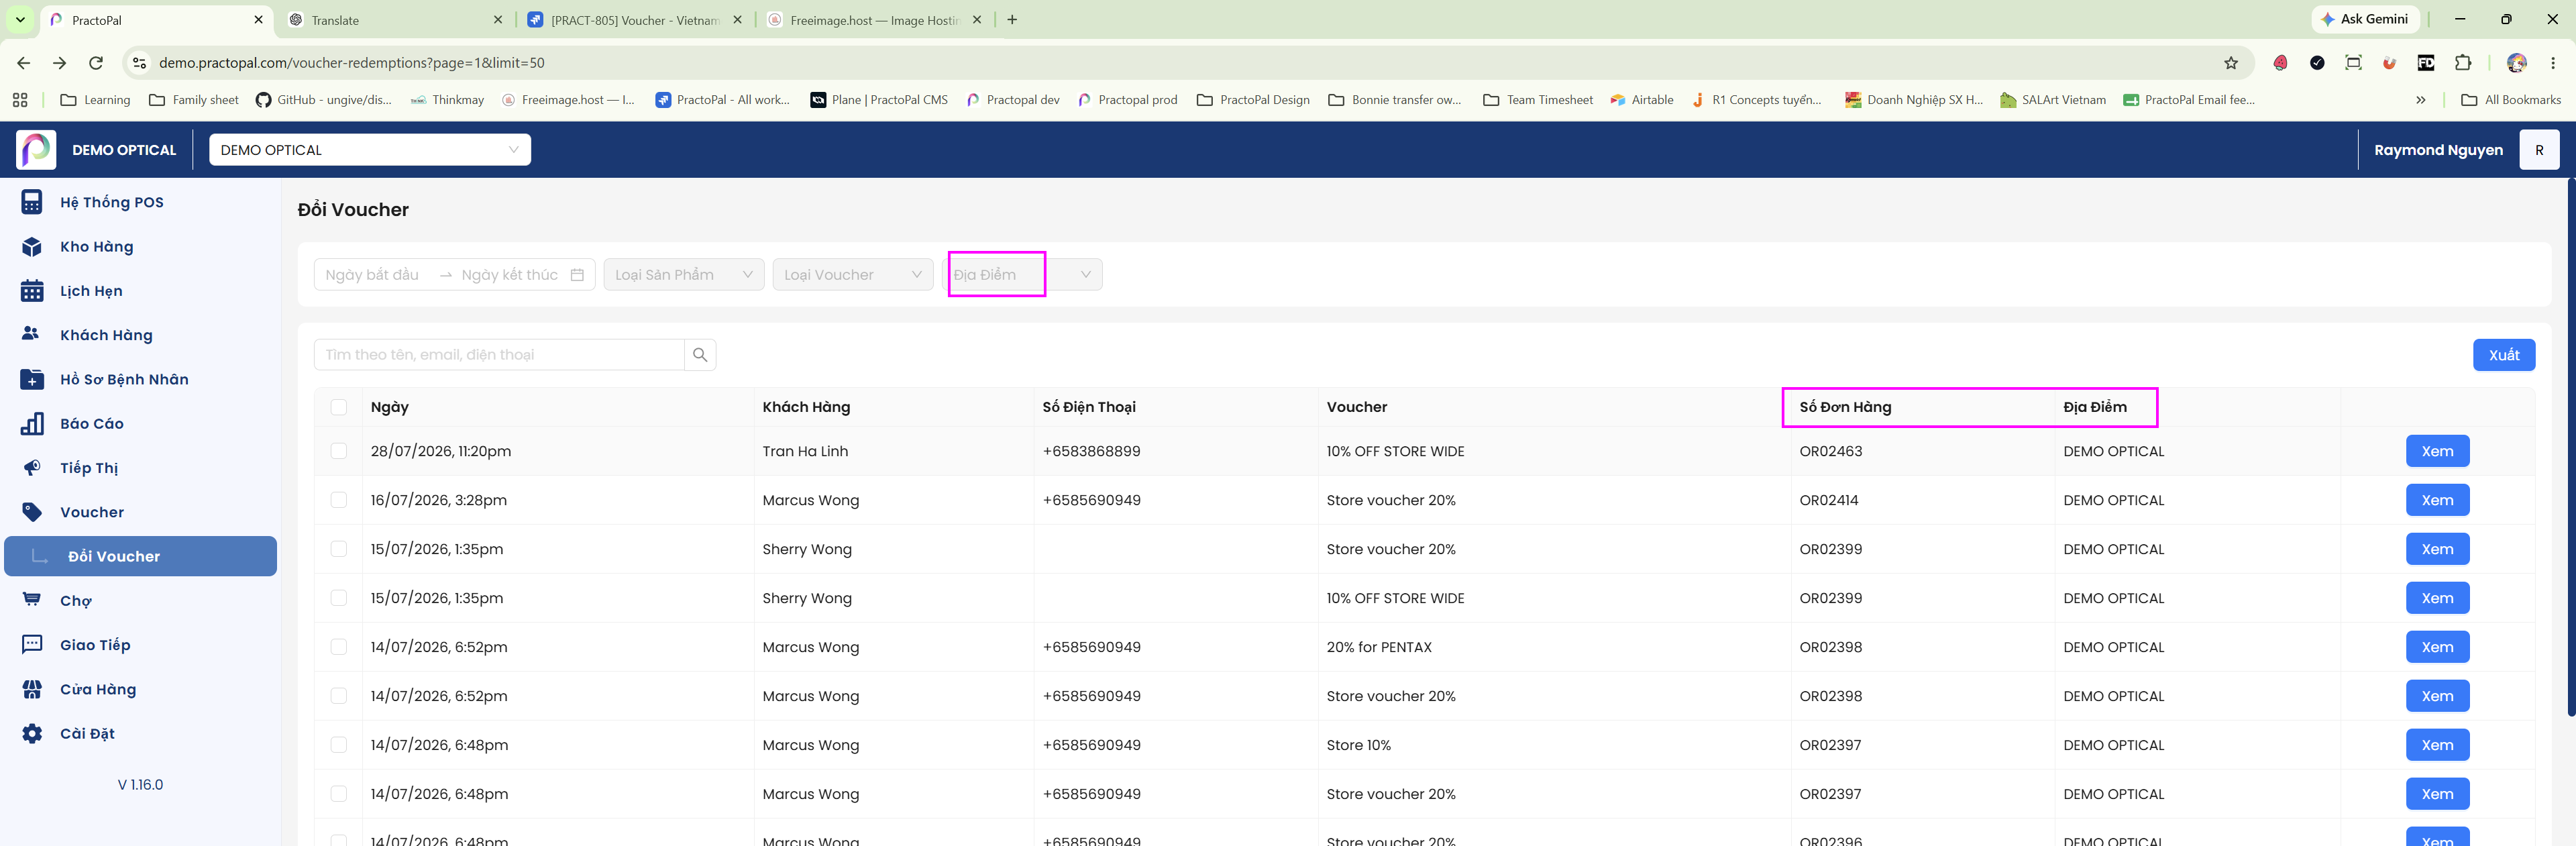The height and width of the screenshot is (846, 2576).
Task: Click Xem for the Store 10% row
Action: (x=2437, y=745)
